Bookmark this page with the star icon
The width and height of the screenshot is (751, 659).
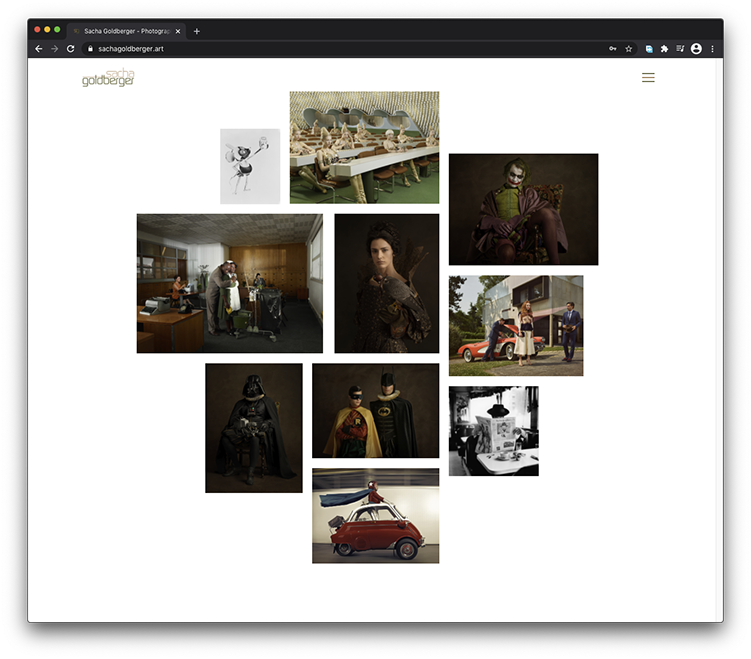point(629,48)
